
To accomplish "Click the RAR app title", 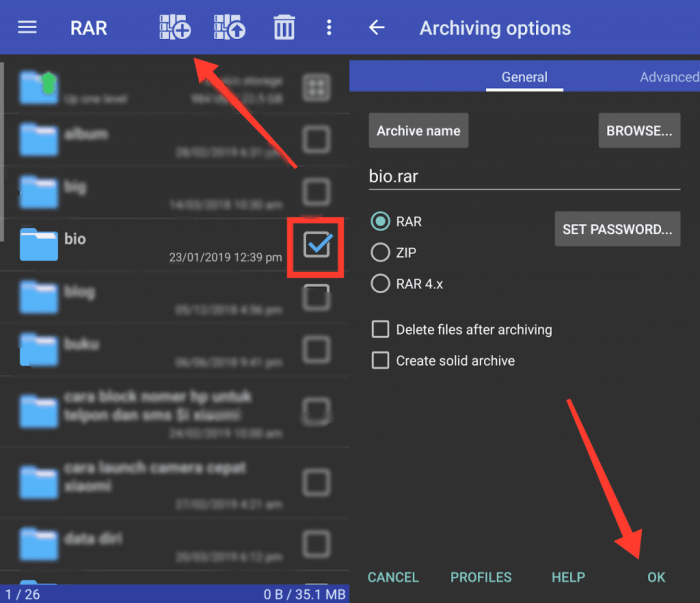I will (89, 28).
